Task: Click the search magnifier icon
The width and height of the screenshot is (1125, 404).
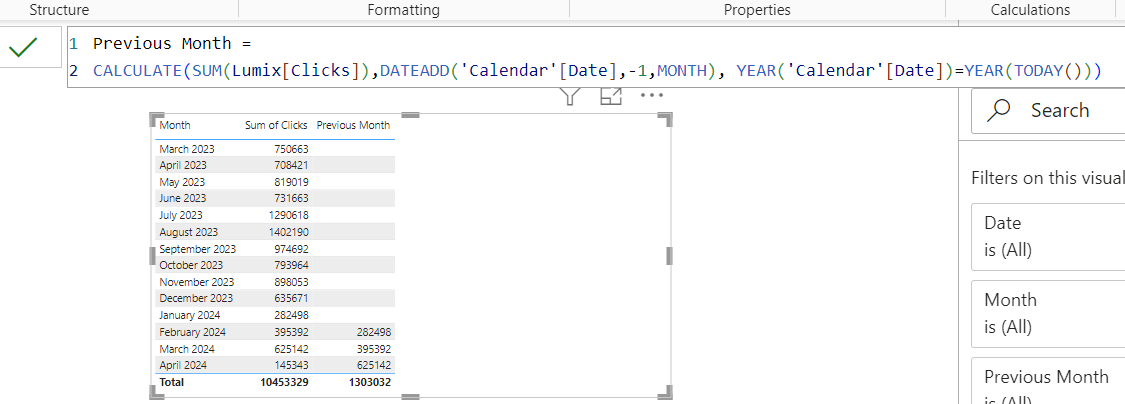Action: (x=999, y=110)
